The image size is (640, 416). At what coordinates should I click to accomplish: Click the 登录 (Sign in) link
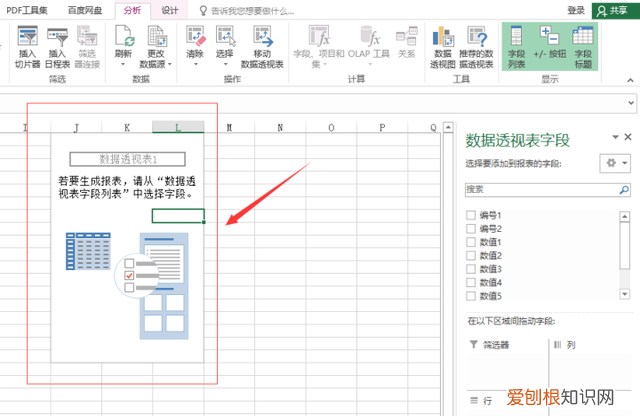click(576, 10)
